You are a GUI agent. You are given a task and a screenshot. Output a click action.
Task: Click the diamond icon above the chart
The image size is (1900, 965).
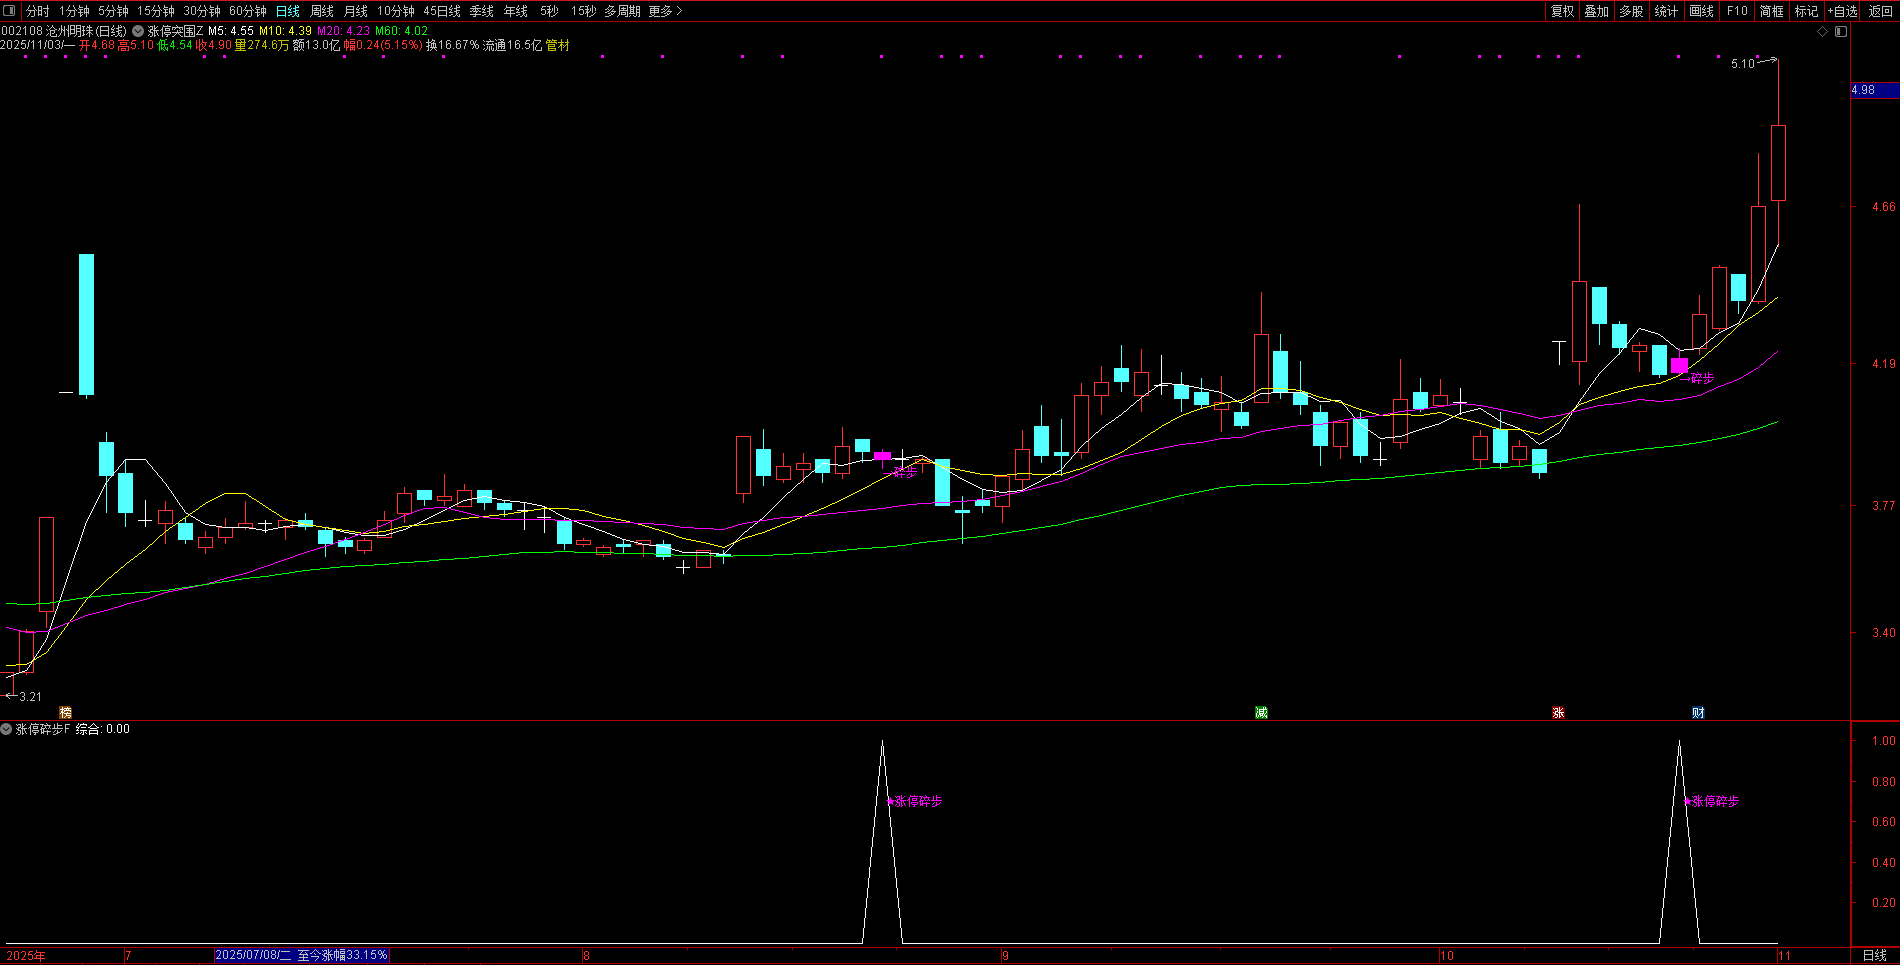(1823, 32)
